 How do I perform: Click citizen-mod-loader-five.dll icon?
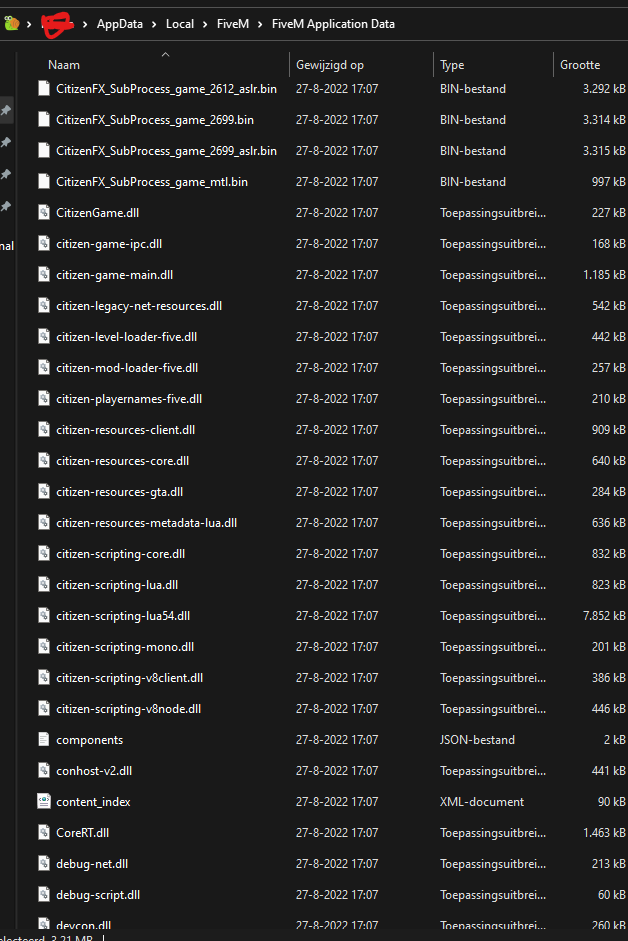click(x=44, y=368)
